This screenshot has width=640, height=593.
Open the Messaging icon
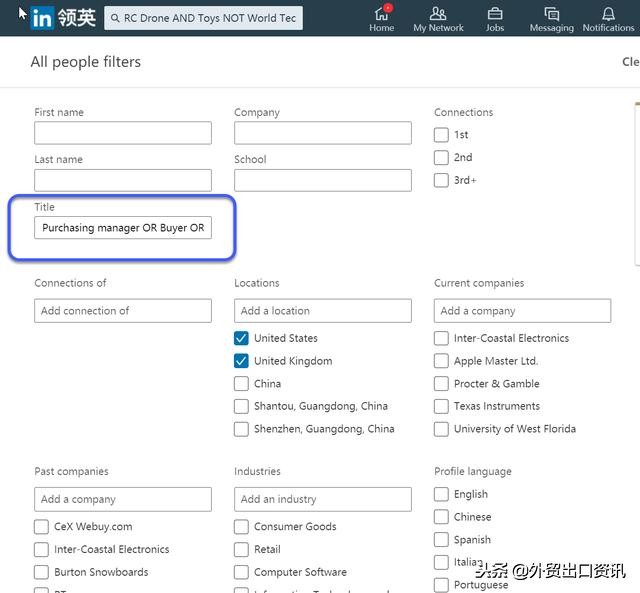[x=551, y=14]
